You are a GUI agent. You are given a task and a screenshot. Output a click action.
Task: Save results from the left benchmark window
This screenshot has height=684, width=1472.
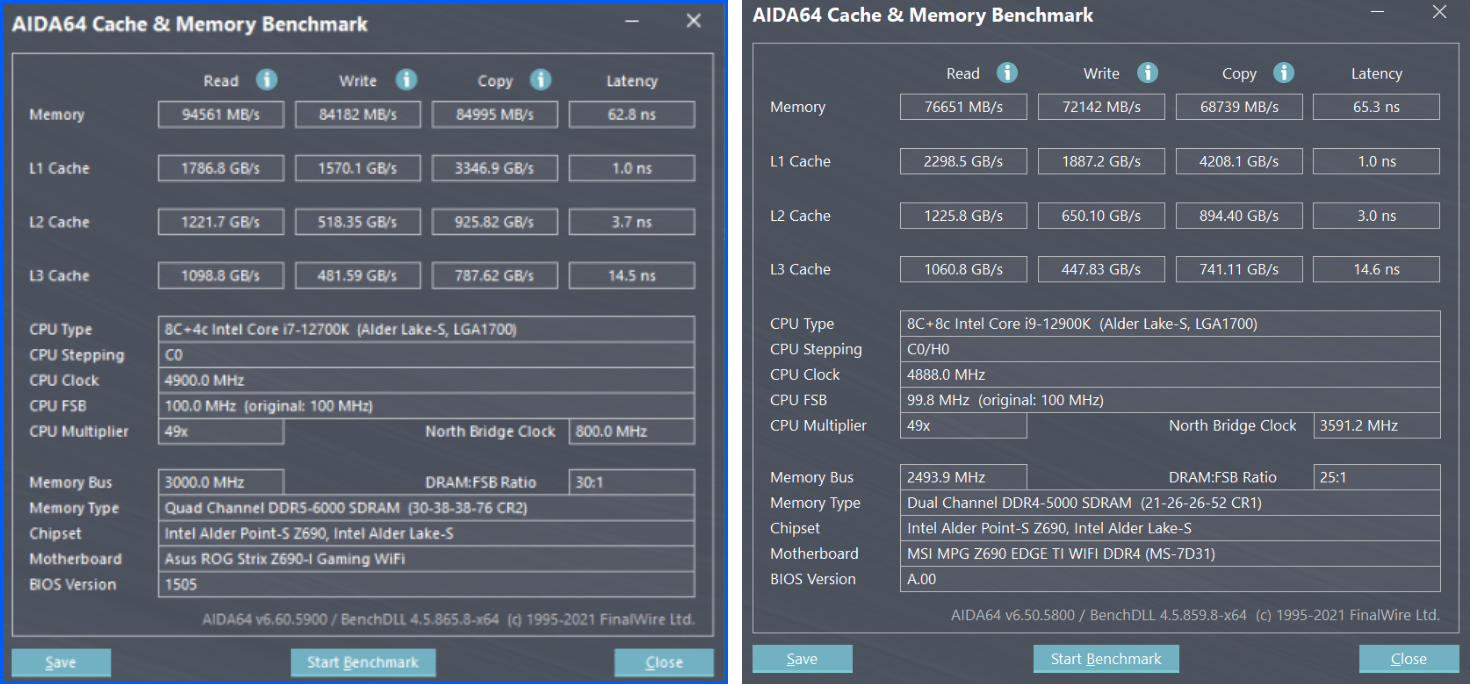(x=60, y=662)
